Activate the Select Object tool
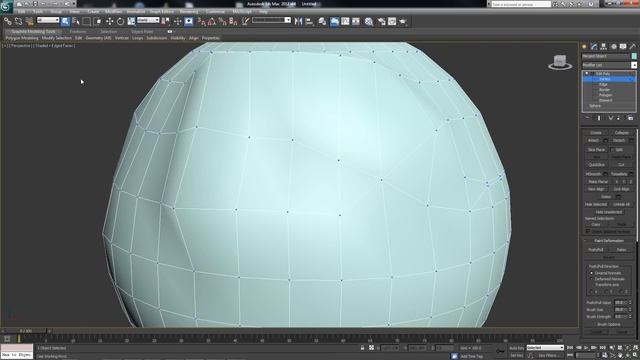 tap(65, 21)
